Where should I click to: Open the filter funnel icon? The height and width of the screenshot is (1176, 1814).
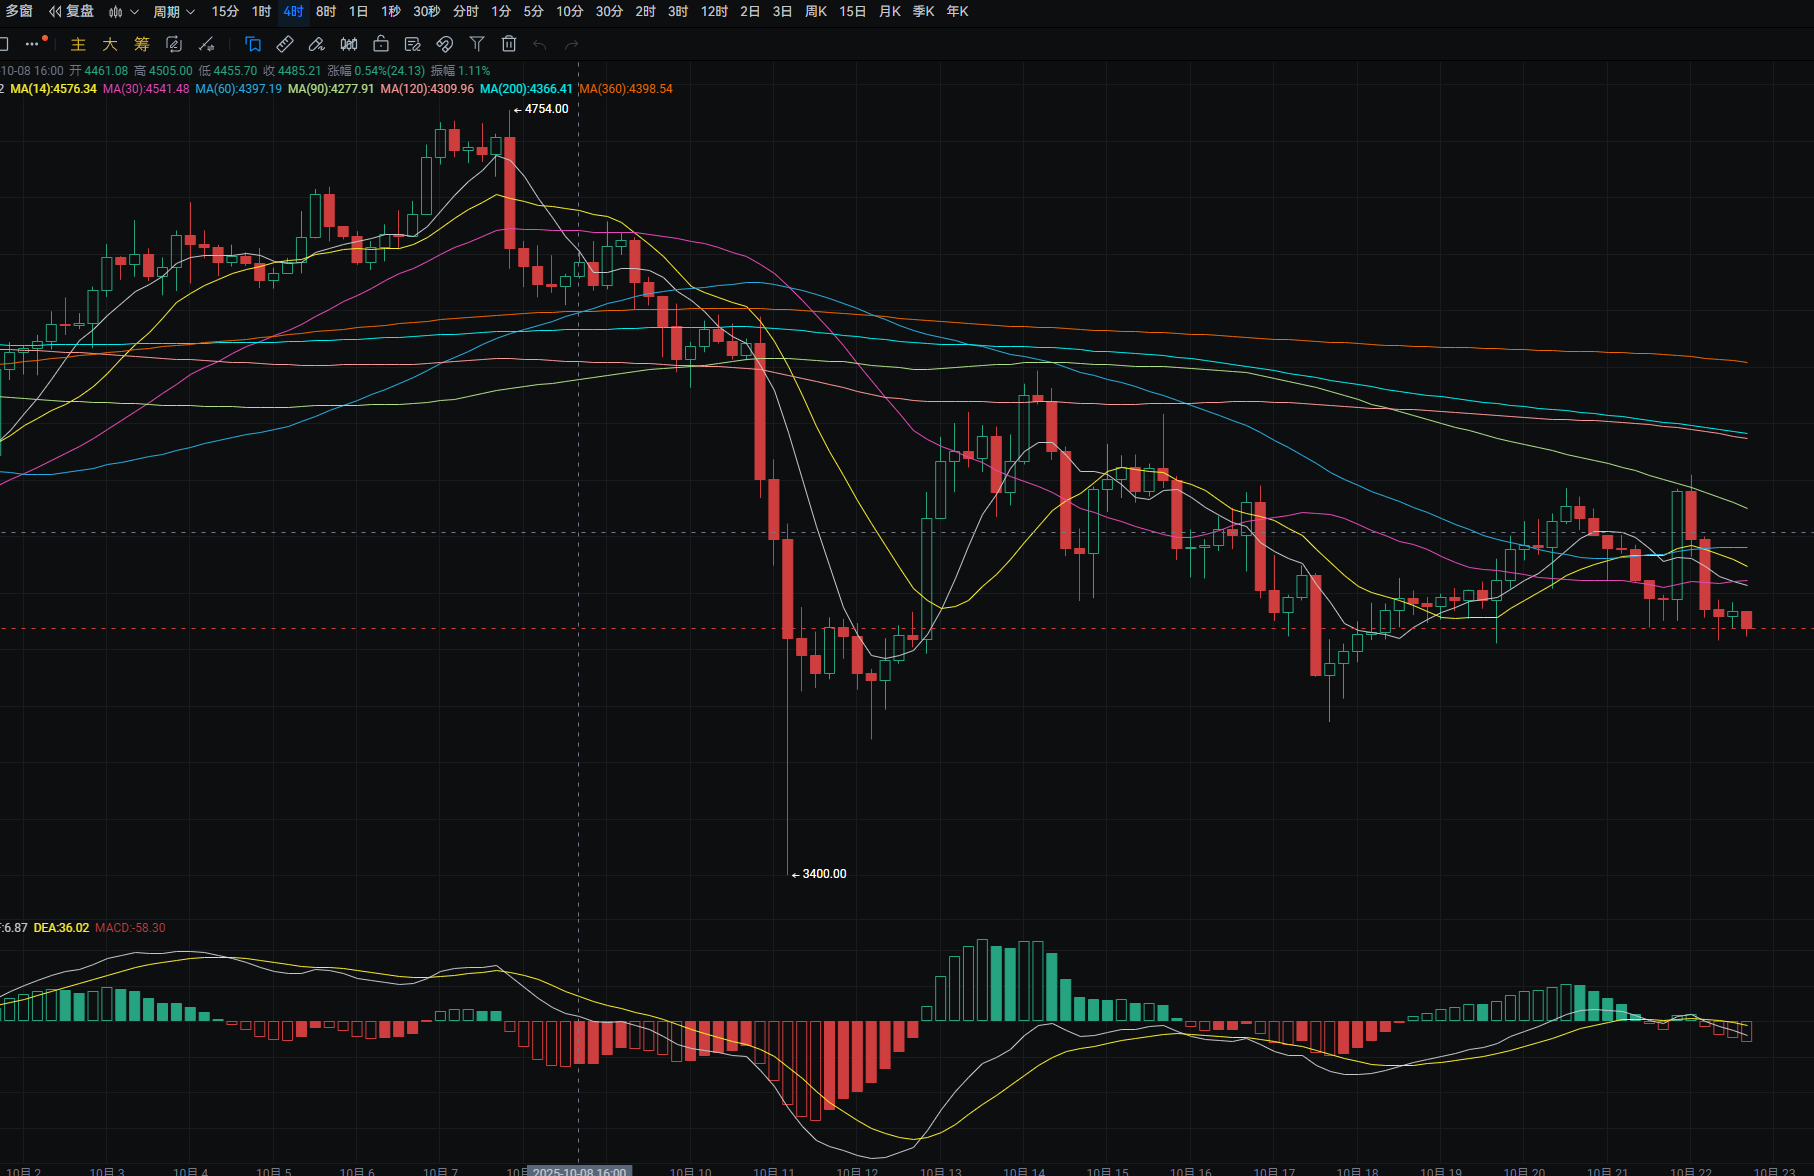tap(477, 44)
